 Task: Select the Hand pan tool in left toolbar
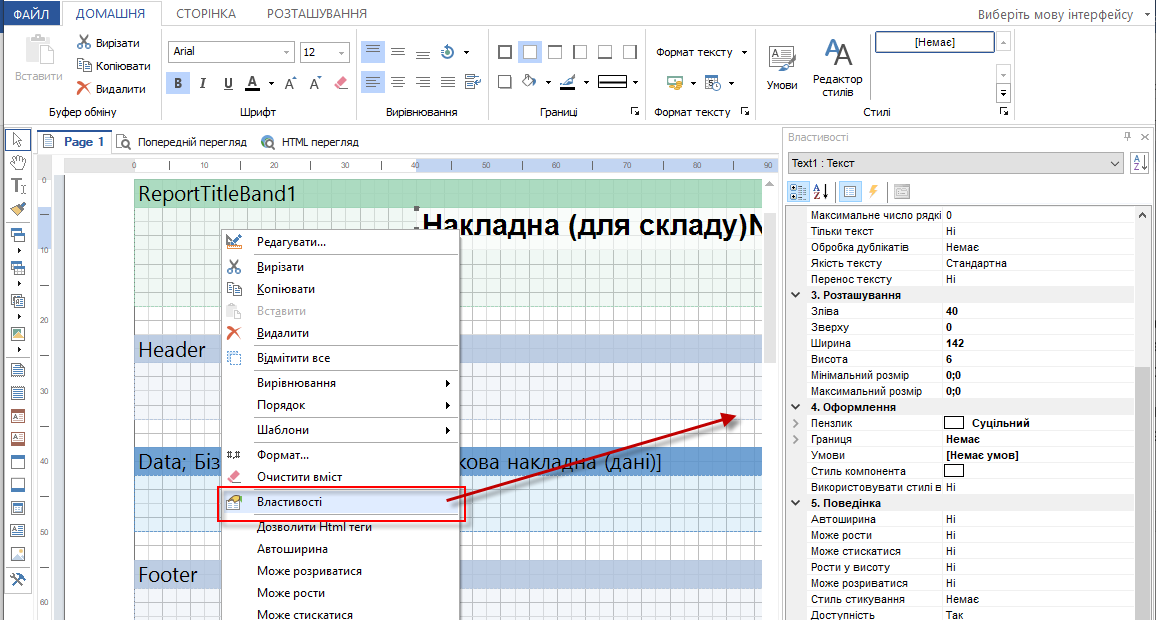click(x=17, y=162)
